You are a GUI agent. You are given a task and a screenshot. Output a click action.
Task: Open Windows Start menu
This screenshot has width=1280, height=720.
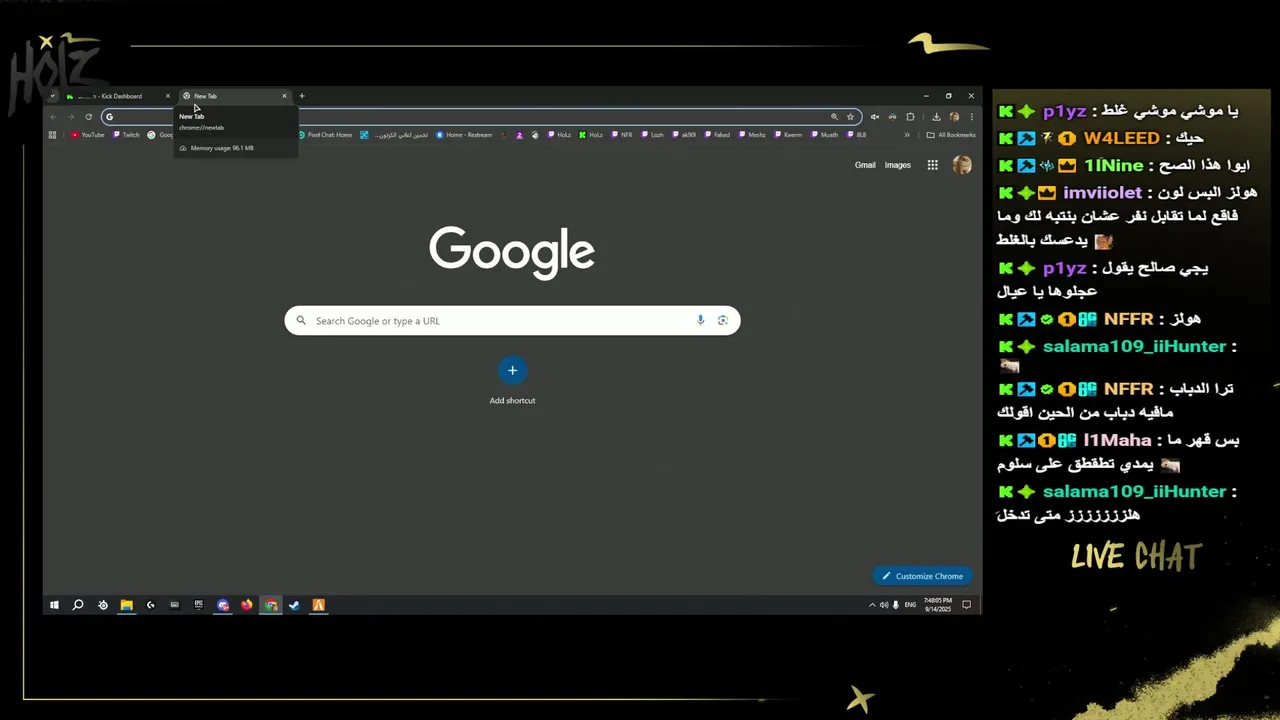tap(54, 605)
